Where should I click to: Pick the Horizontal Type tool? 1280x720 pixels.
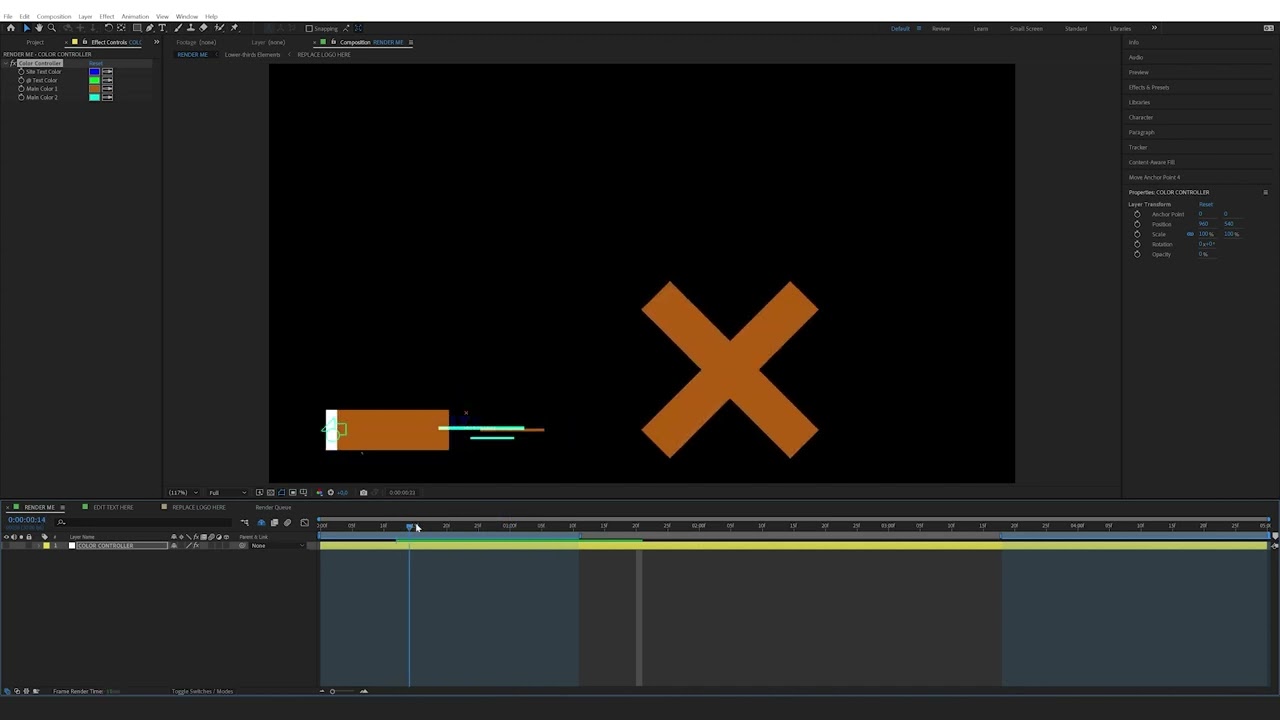tap(163, 28)
